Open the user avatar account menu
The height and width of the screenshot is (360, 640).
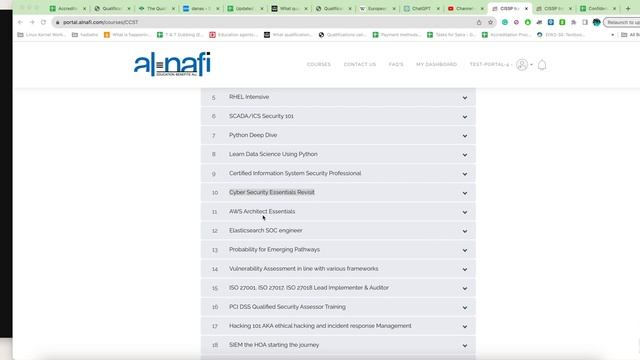[x=522, y=64]
